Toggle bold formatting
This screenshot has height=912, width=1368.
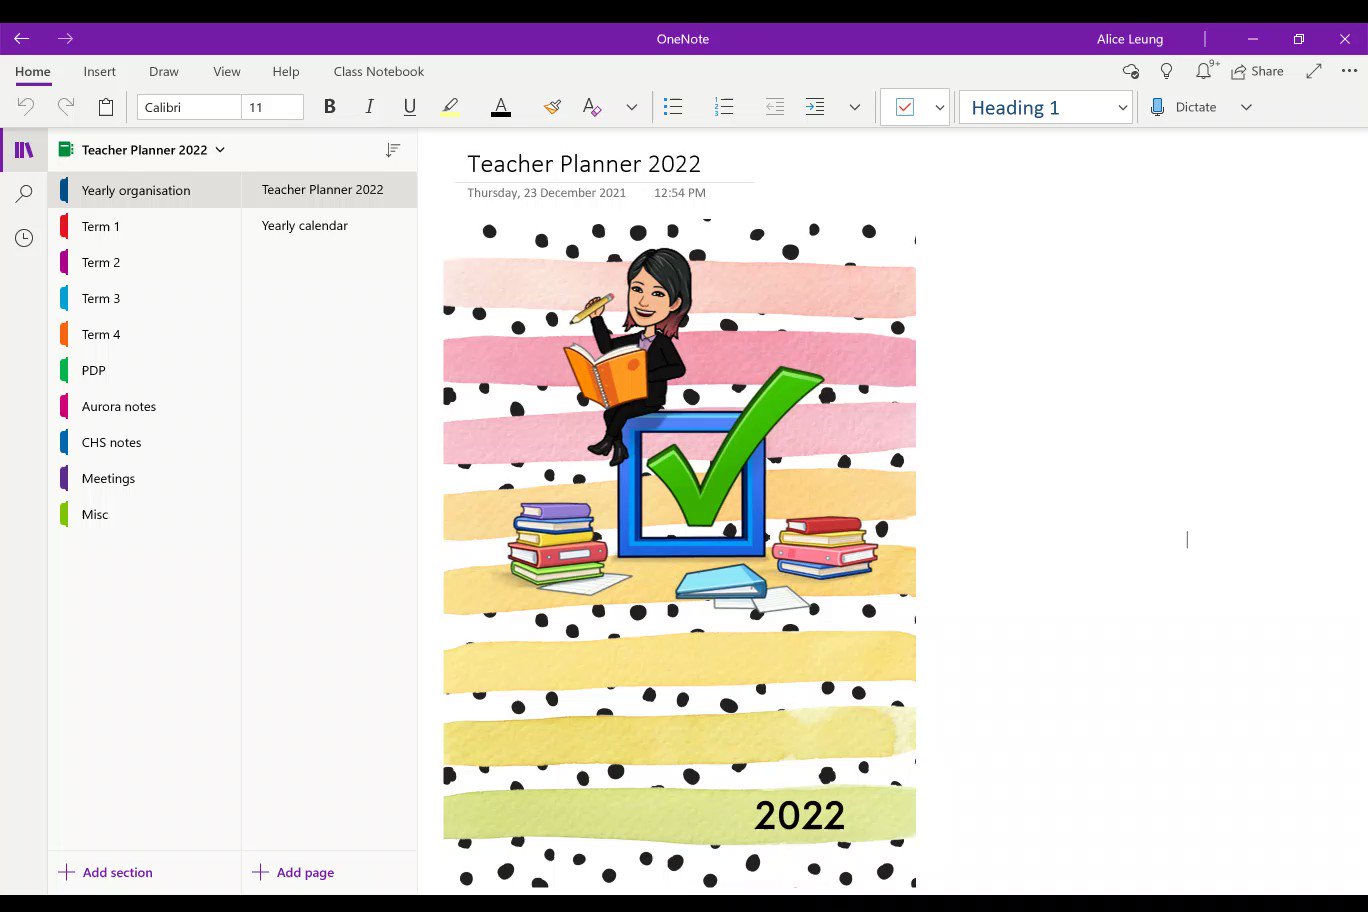tap(329, 106)
